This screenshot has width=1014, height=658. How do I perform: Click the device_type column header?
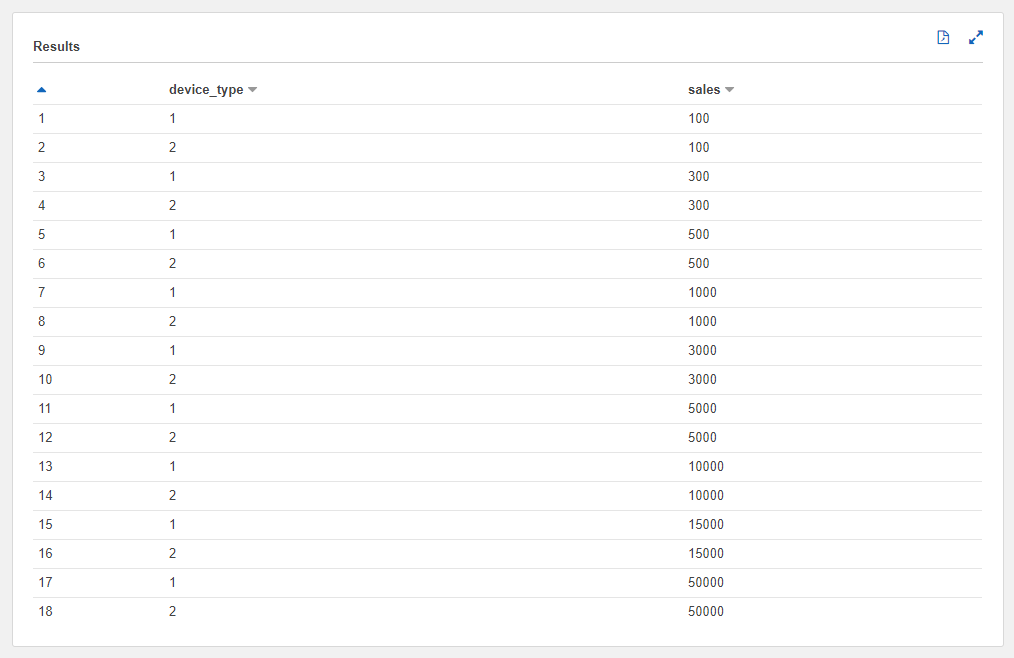[x=206, y=90]
